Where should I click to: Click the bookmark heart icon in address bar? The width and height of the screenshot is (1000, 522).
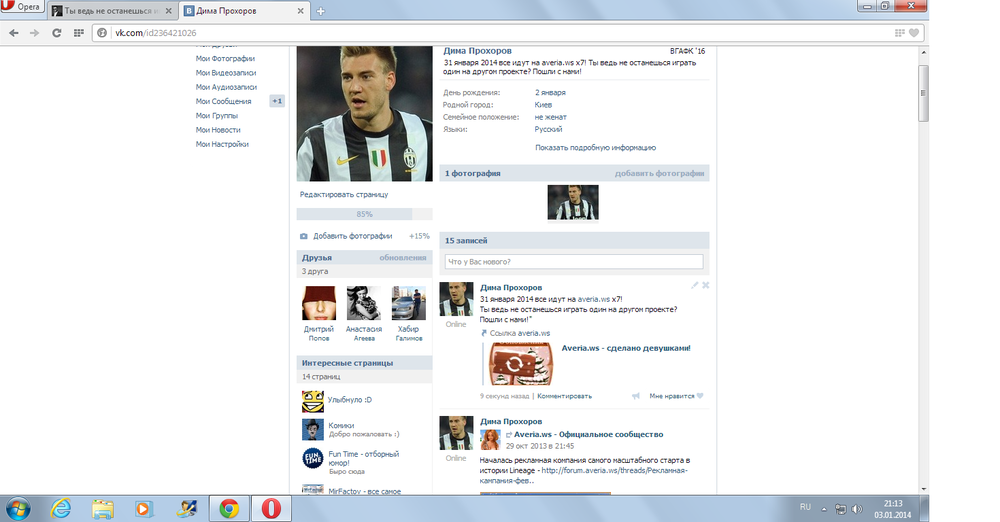pyautogui.click(x=912, y=33)
